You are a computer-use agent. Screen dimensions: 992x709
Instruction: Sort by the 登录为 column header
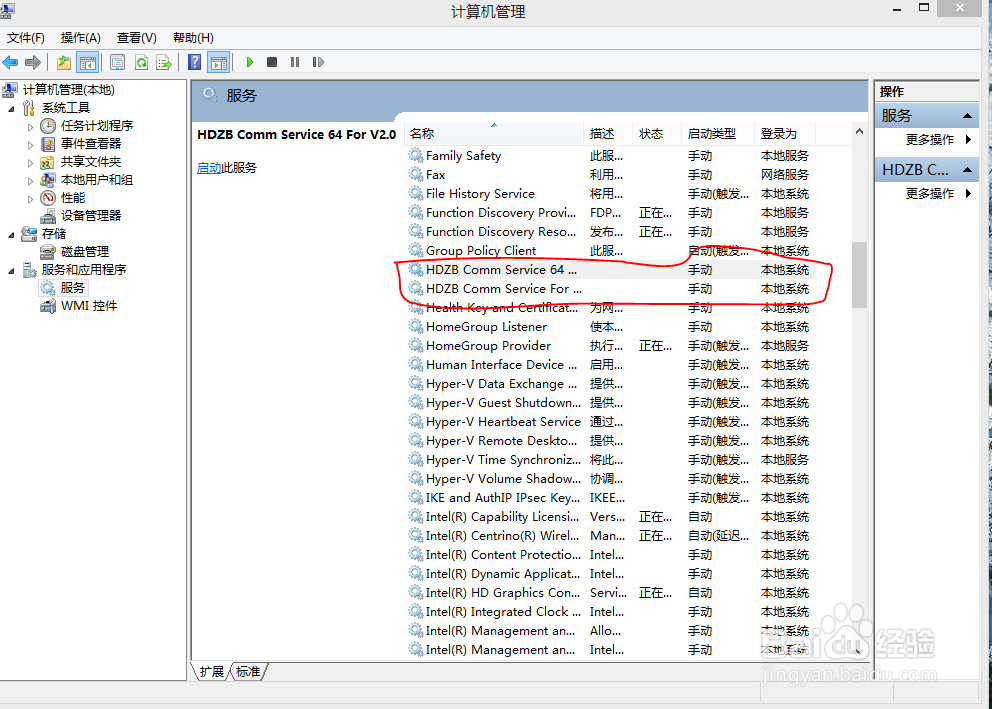784,133
